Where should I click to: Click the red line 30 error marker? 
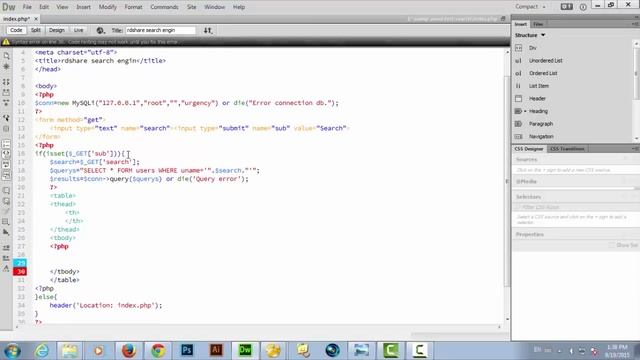pos(20,271)
